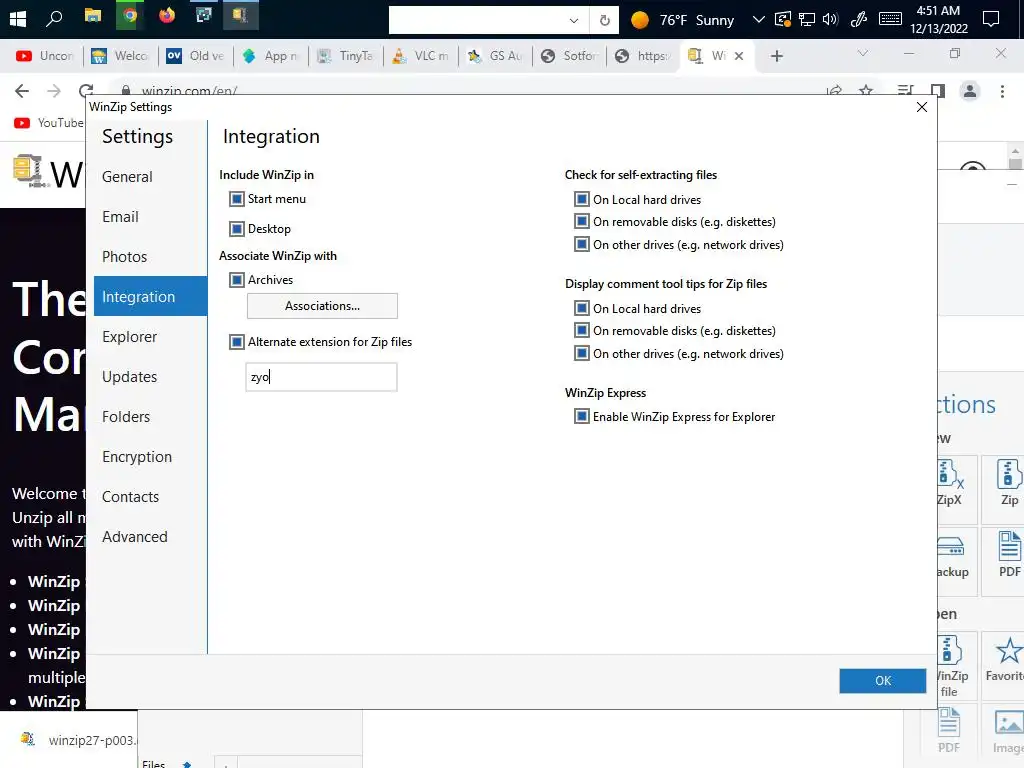Open Explorer settings section

coord(129,337)
